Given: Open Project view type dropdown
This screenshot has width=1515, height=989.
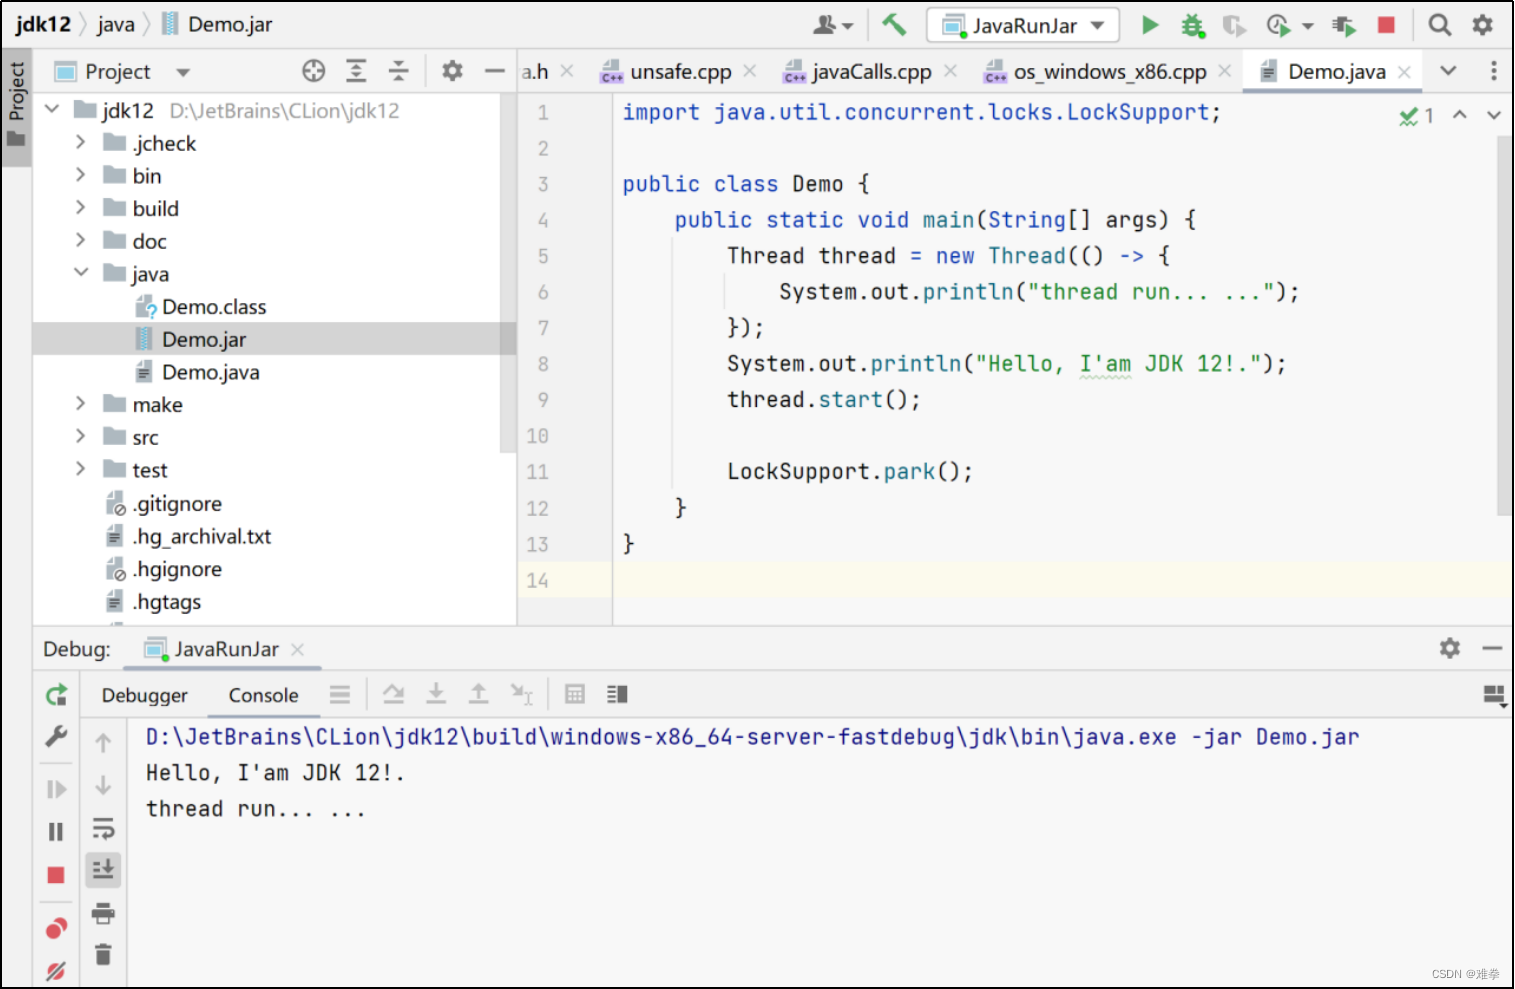Looking at the screenshot, I should (x=183, y=72).
